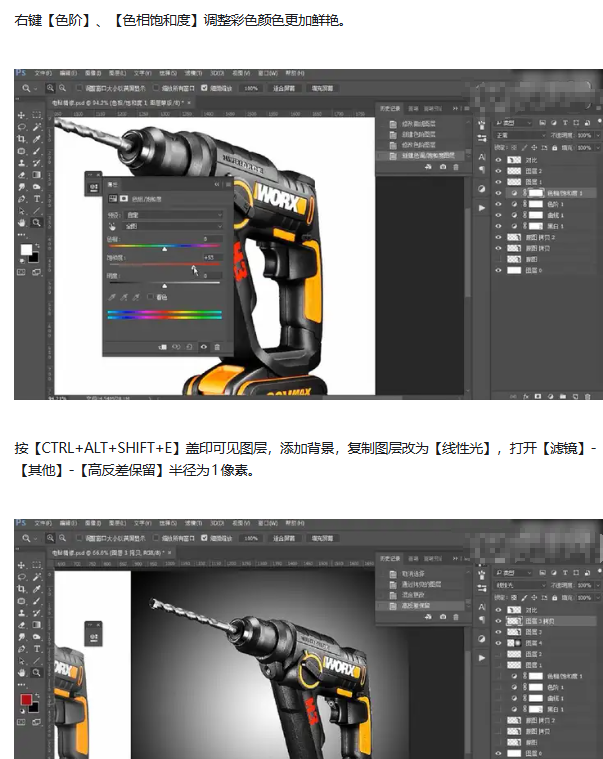Select the Magic Wand tool in first screenshot
This screenshot has height=759, width=603.
[37, 127]
